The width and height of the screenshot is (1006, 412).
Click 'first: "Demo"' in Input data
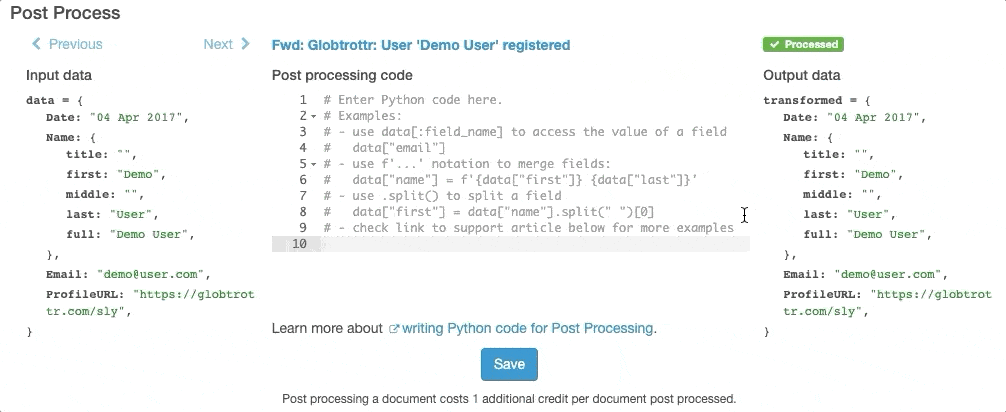[116, 175]
